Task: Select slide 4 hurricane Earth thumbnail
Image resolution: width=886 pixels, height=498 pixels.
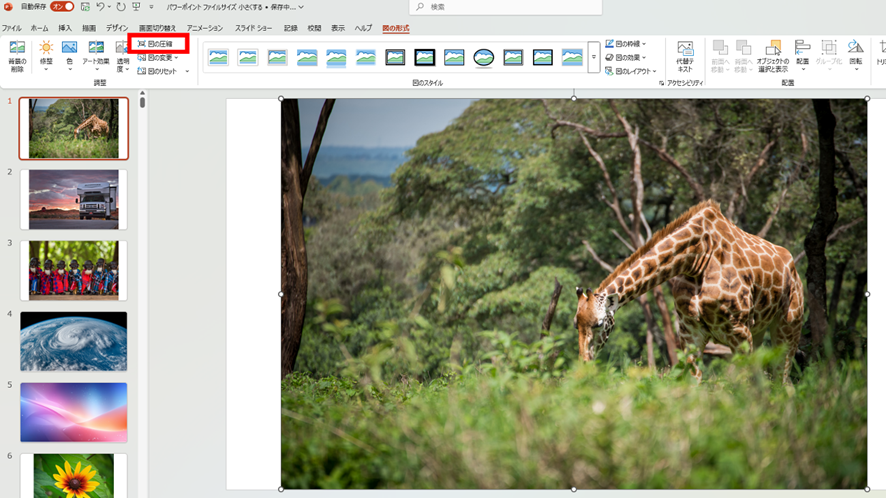Action: [x=74, y=341]
